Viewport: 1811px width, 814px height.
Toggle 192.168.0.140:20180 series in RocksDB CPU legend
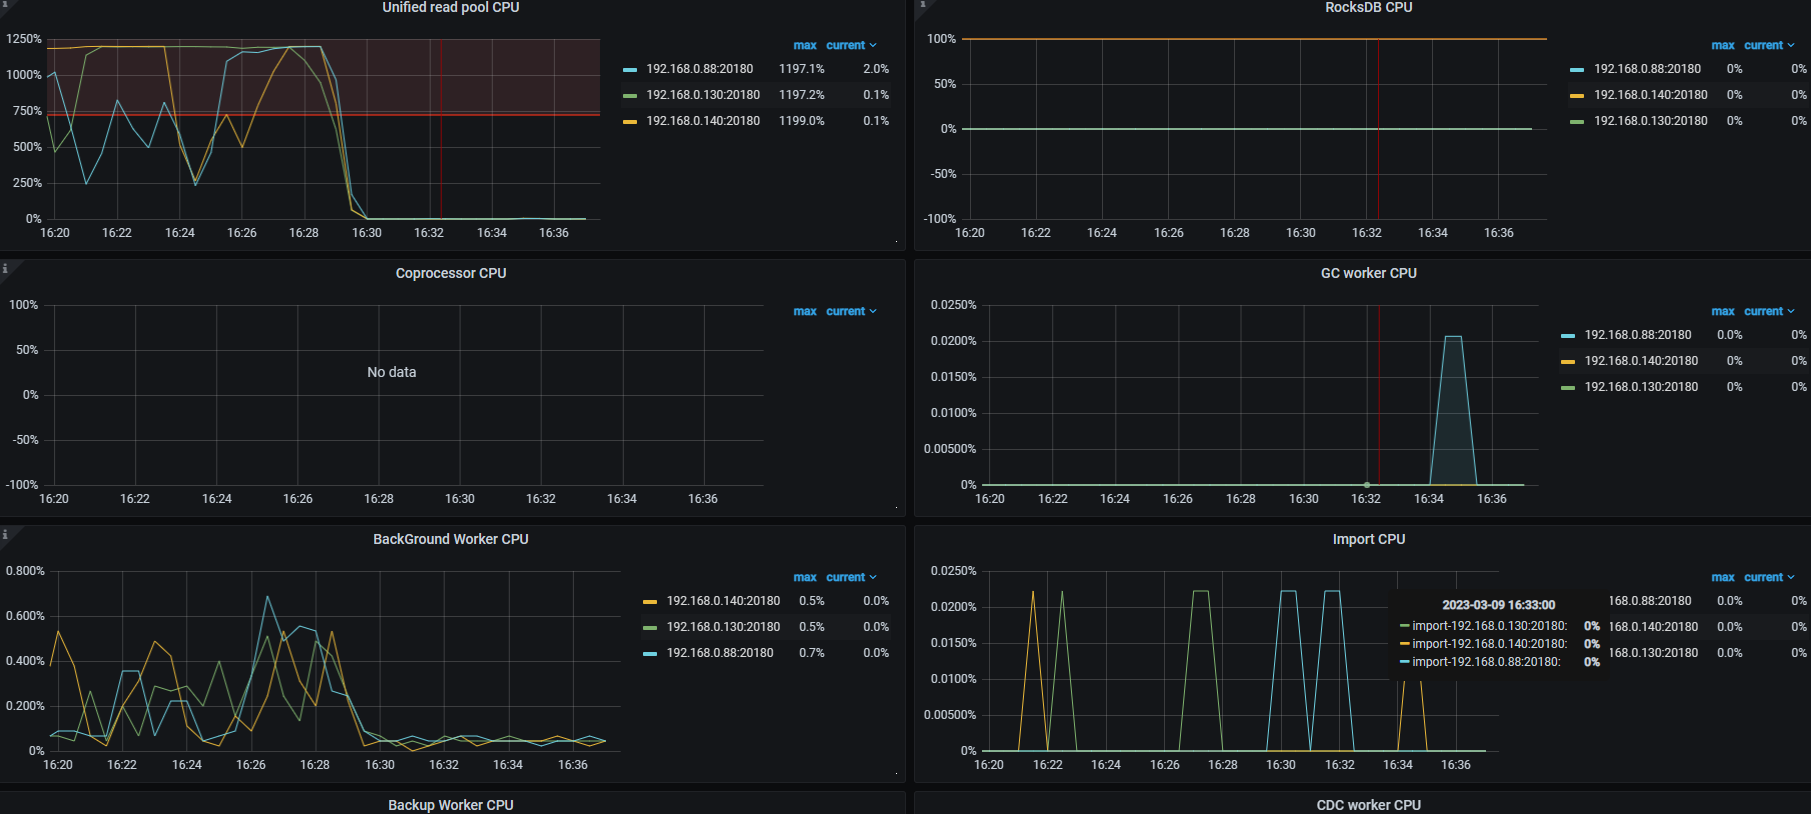click(x=1650, y=95)
